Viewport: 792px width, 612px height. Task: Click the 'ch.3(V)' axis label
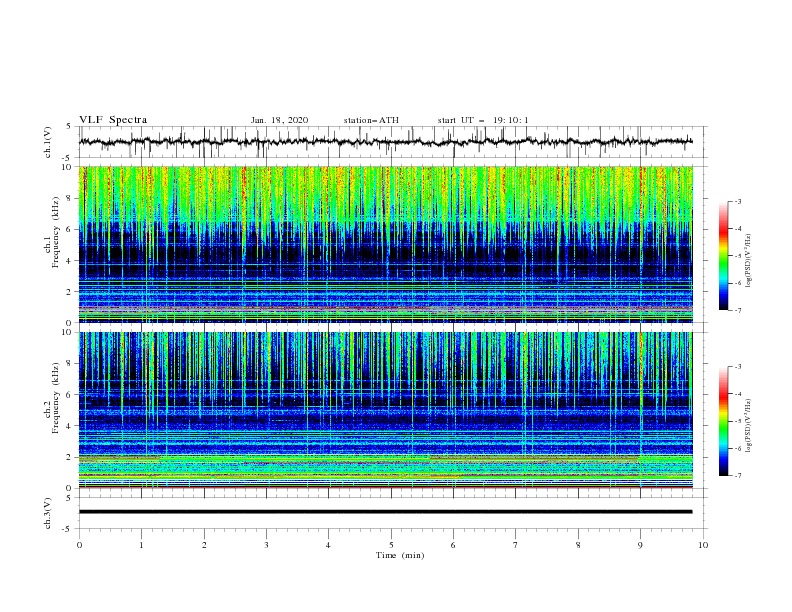pyautogui.click(x=48, y=513)
